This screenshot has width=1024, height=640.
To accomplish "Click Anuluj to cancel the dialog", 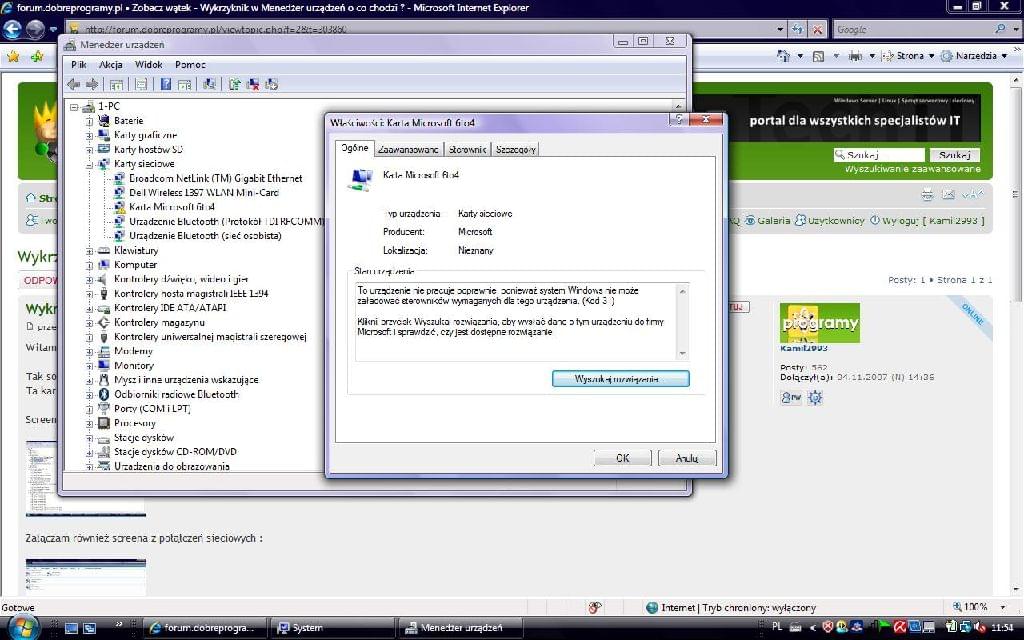I will click(687, 458).
